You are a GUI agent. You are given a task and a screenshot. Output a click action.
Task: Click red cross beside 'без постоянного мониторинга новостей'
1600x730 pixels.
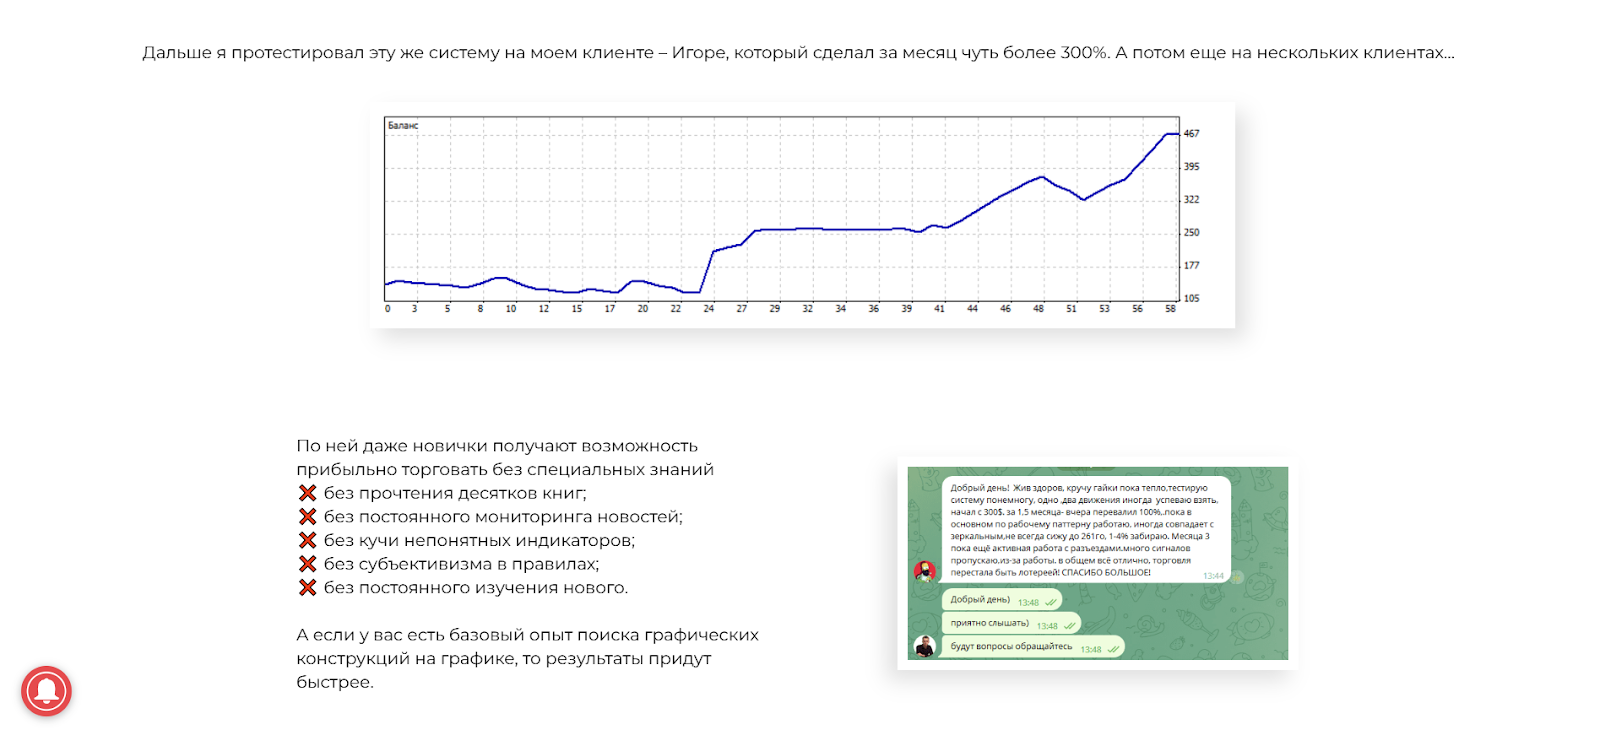point(308,517)
